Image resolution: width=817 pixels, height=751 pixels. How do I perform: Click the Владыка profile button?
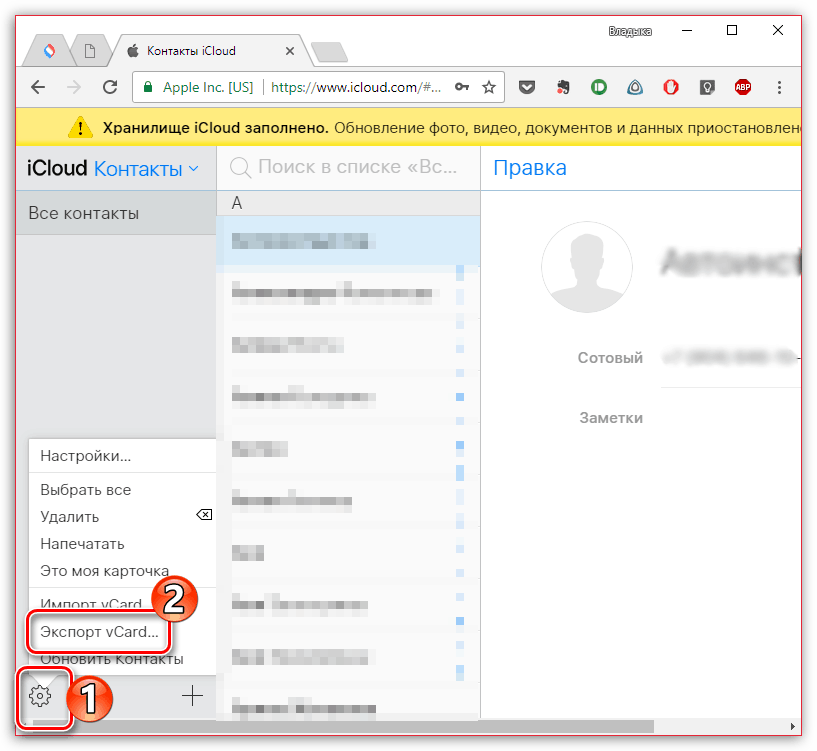pyautogui.click(x=630, y=31)
